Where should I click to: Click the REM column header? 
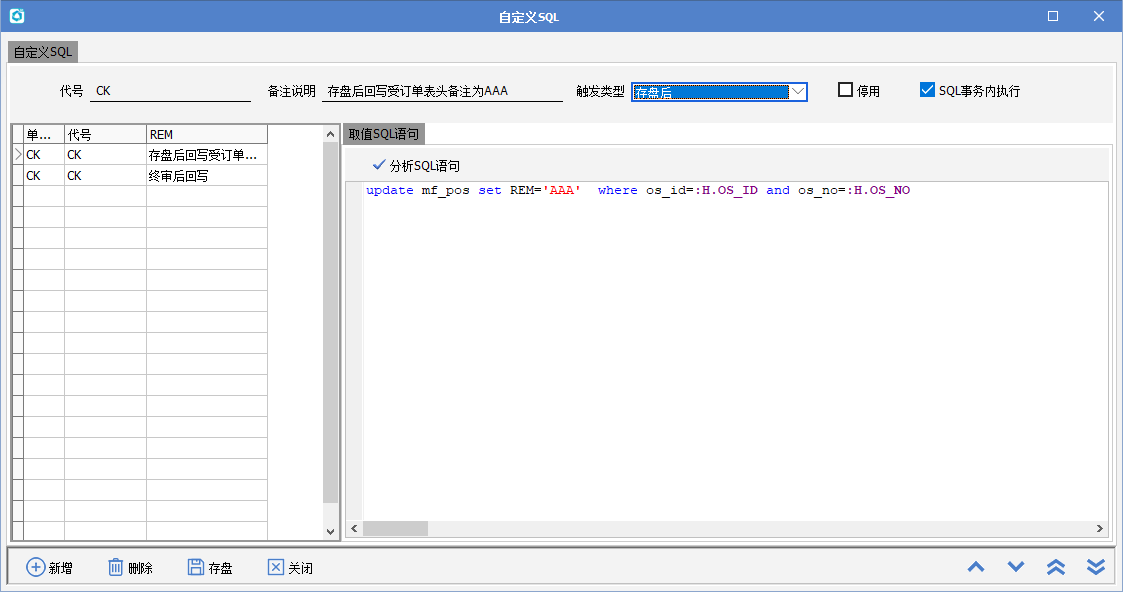pyautogui.click(x=206, y=134)
